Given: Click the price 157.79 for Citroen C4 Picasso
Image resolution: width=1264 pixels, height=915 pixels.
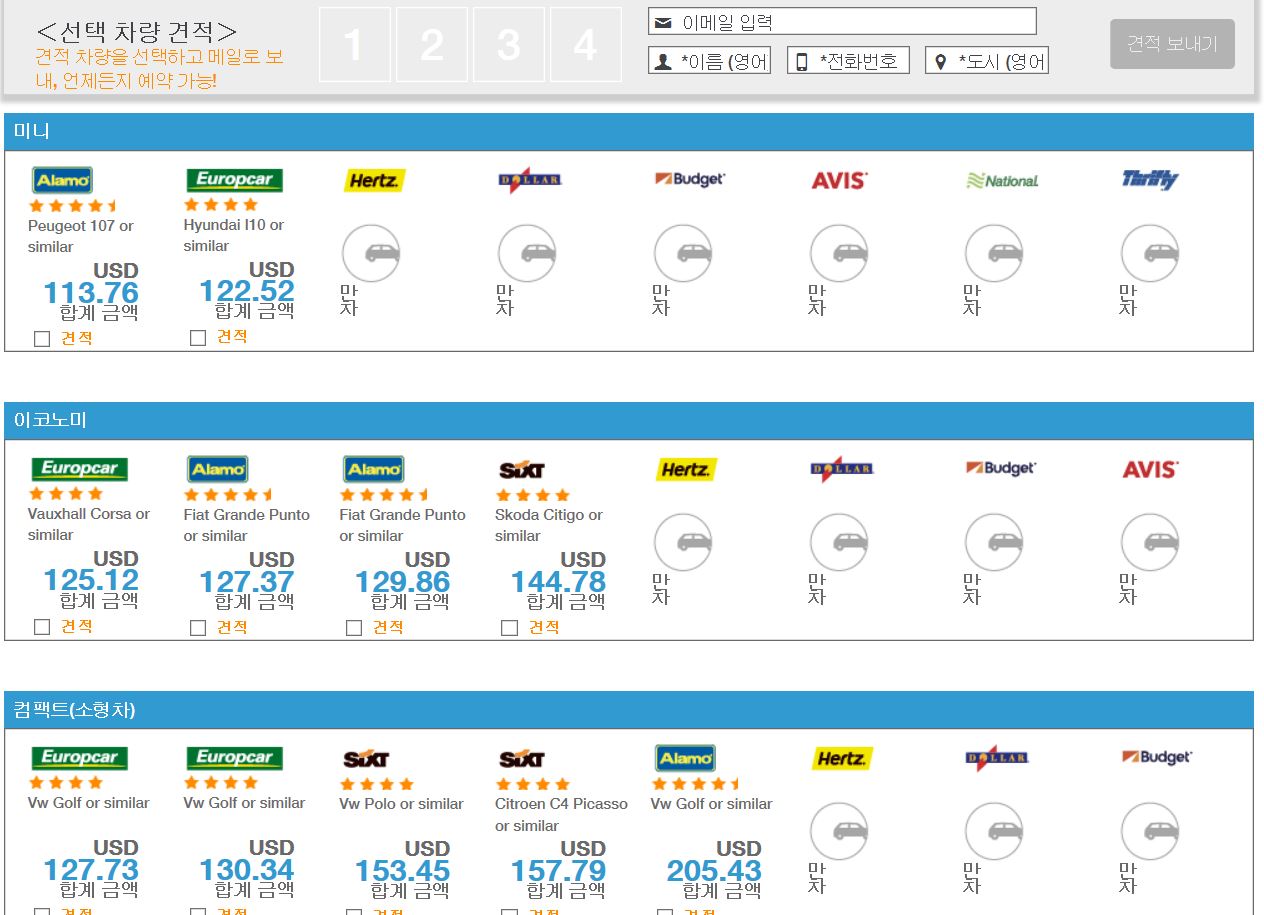Looking at the screenshot, I should tap(559, 871).
